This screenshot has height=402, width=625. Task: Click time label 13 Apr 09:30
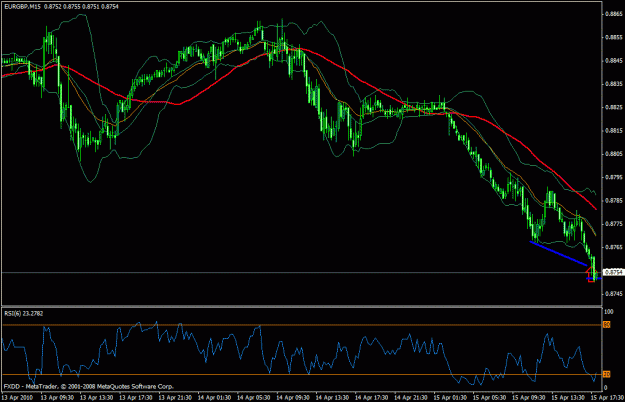[57, 398]
